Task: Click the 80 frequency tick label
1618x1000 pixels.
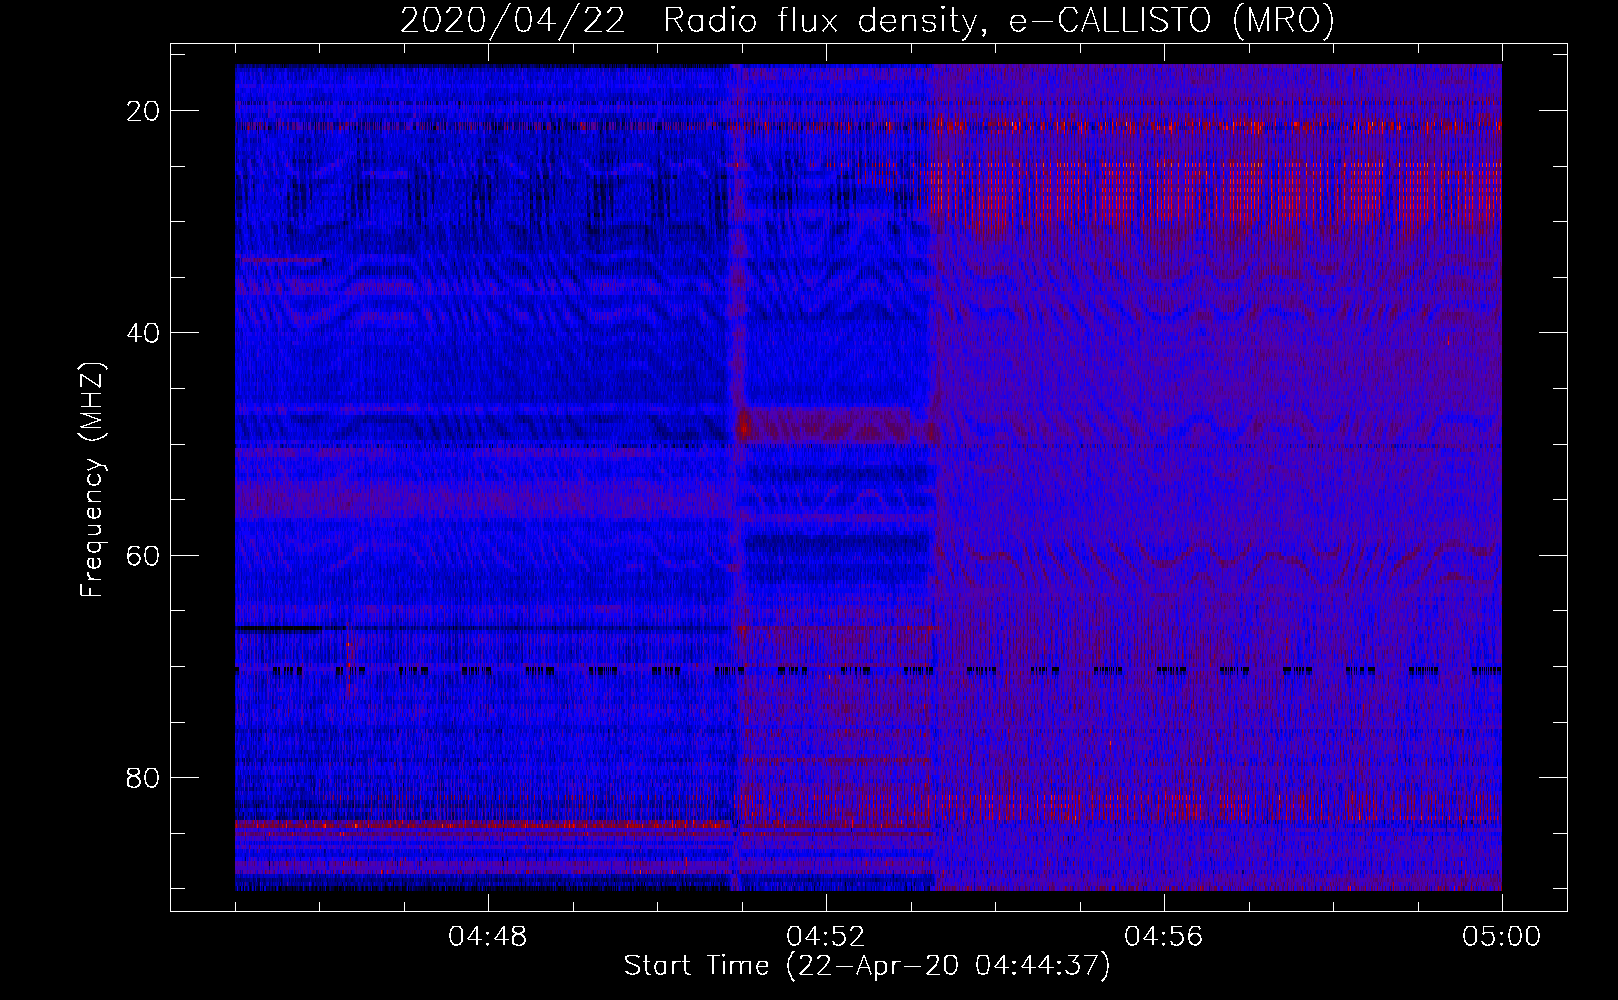Action: pos(144,778)
